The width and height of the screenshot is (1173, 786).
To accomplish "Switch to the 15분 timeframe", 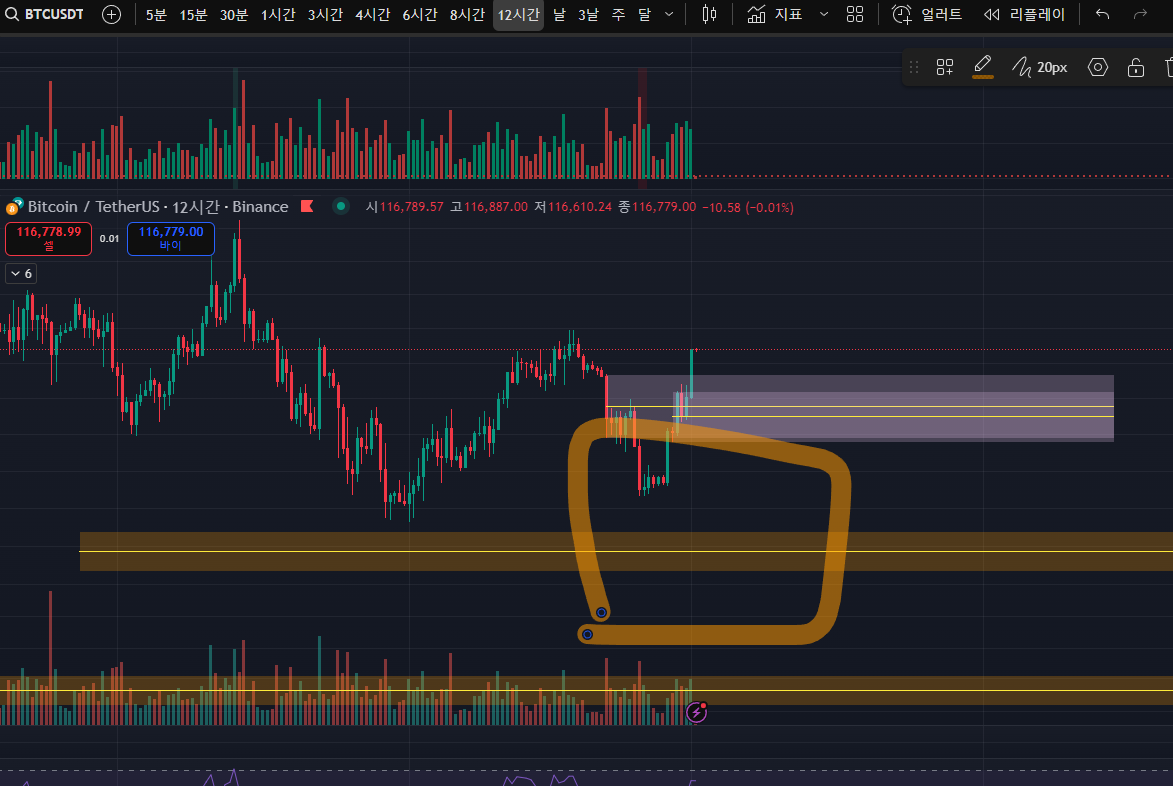I will click(193, 14).
